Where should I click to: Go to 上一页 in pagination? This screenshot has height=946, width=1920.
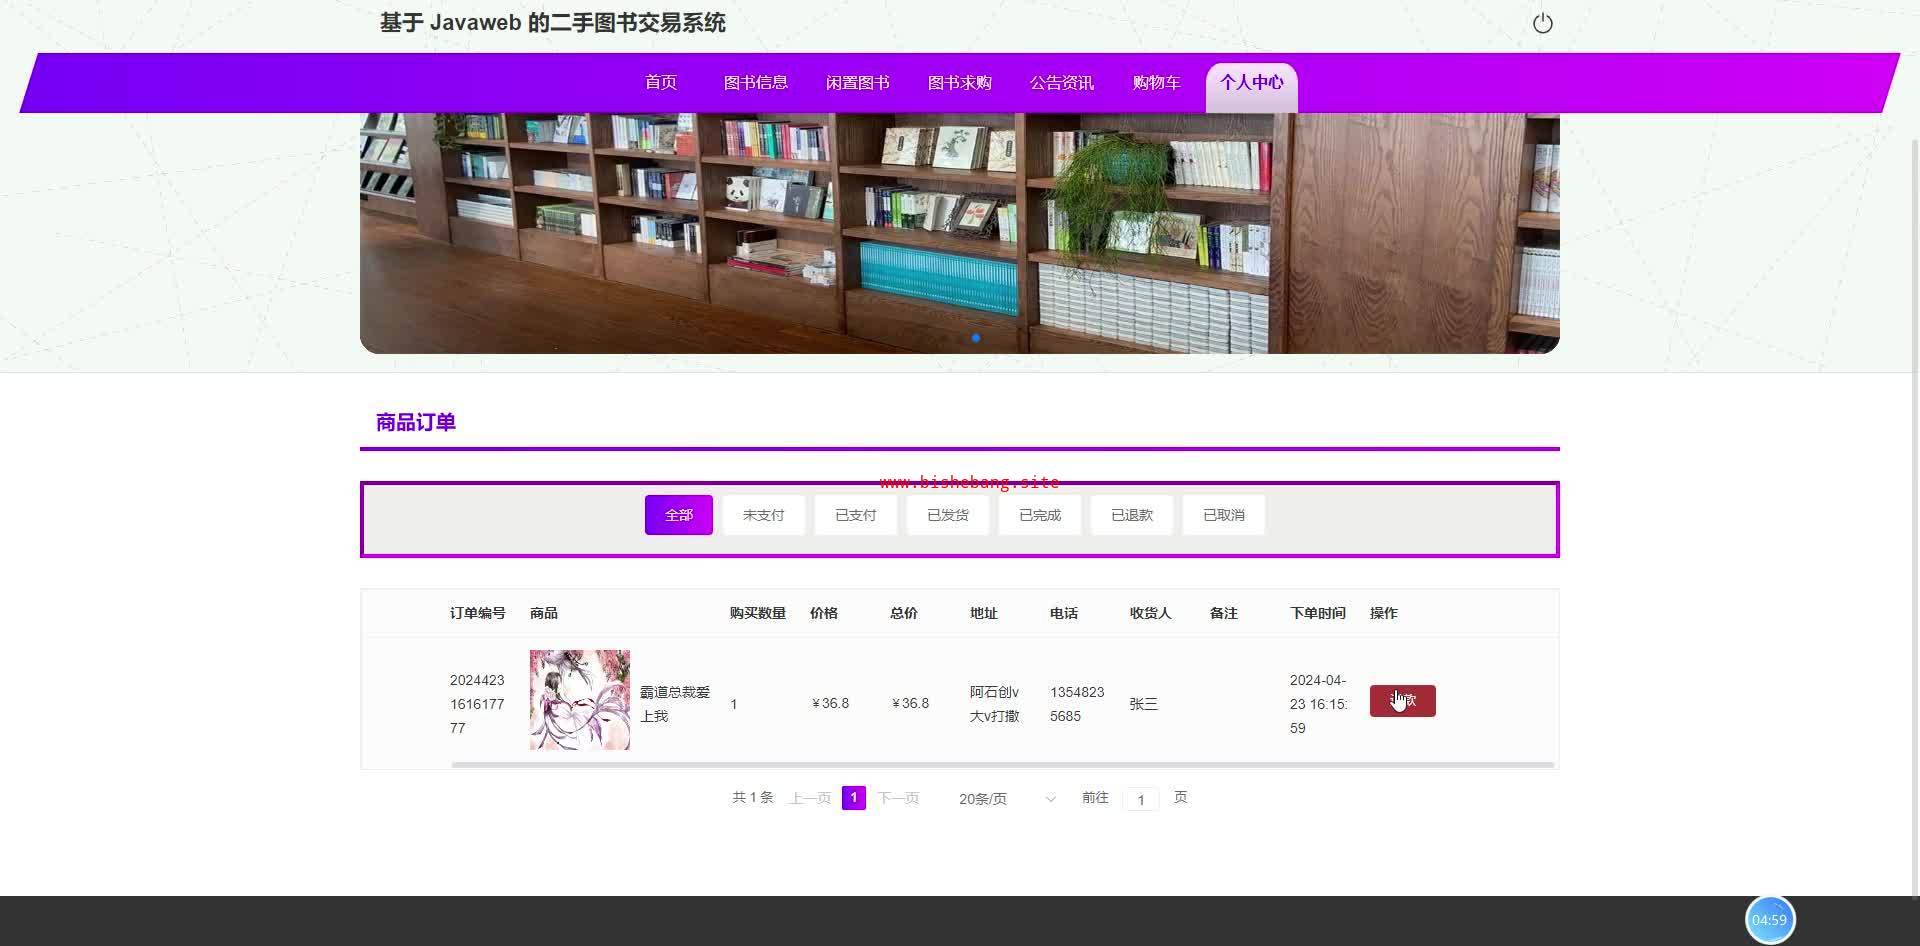(x=811, y=798)
